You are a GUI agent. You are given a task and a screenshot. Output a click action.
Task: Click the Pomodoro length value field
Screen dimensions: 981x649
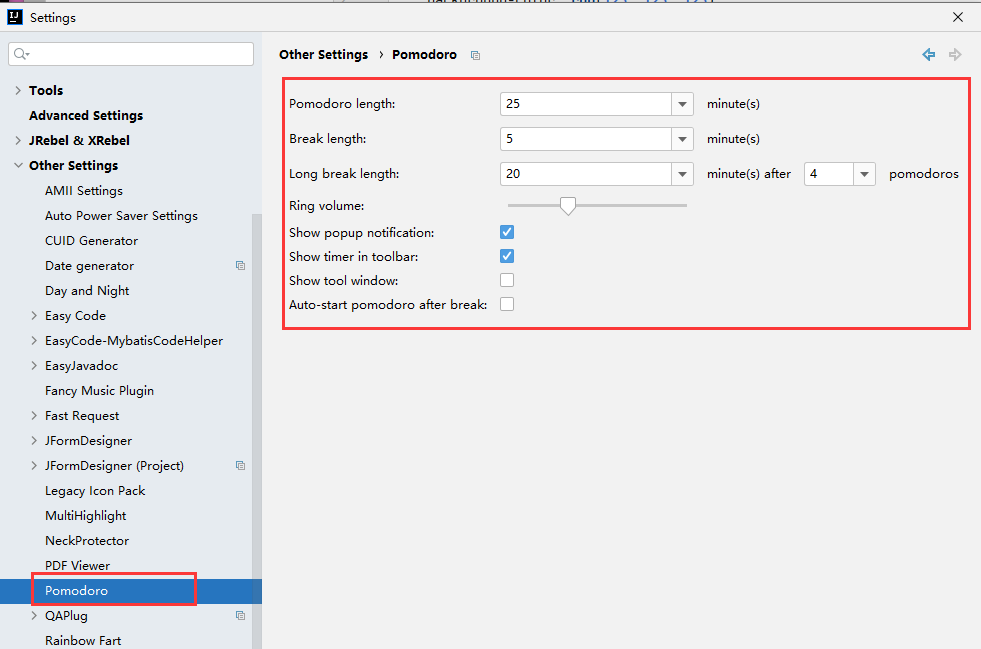pos(586,104)
